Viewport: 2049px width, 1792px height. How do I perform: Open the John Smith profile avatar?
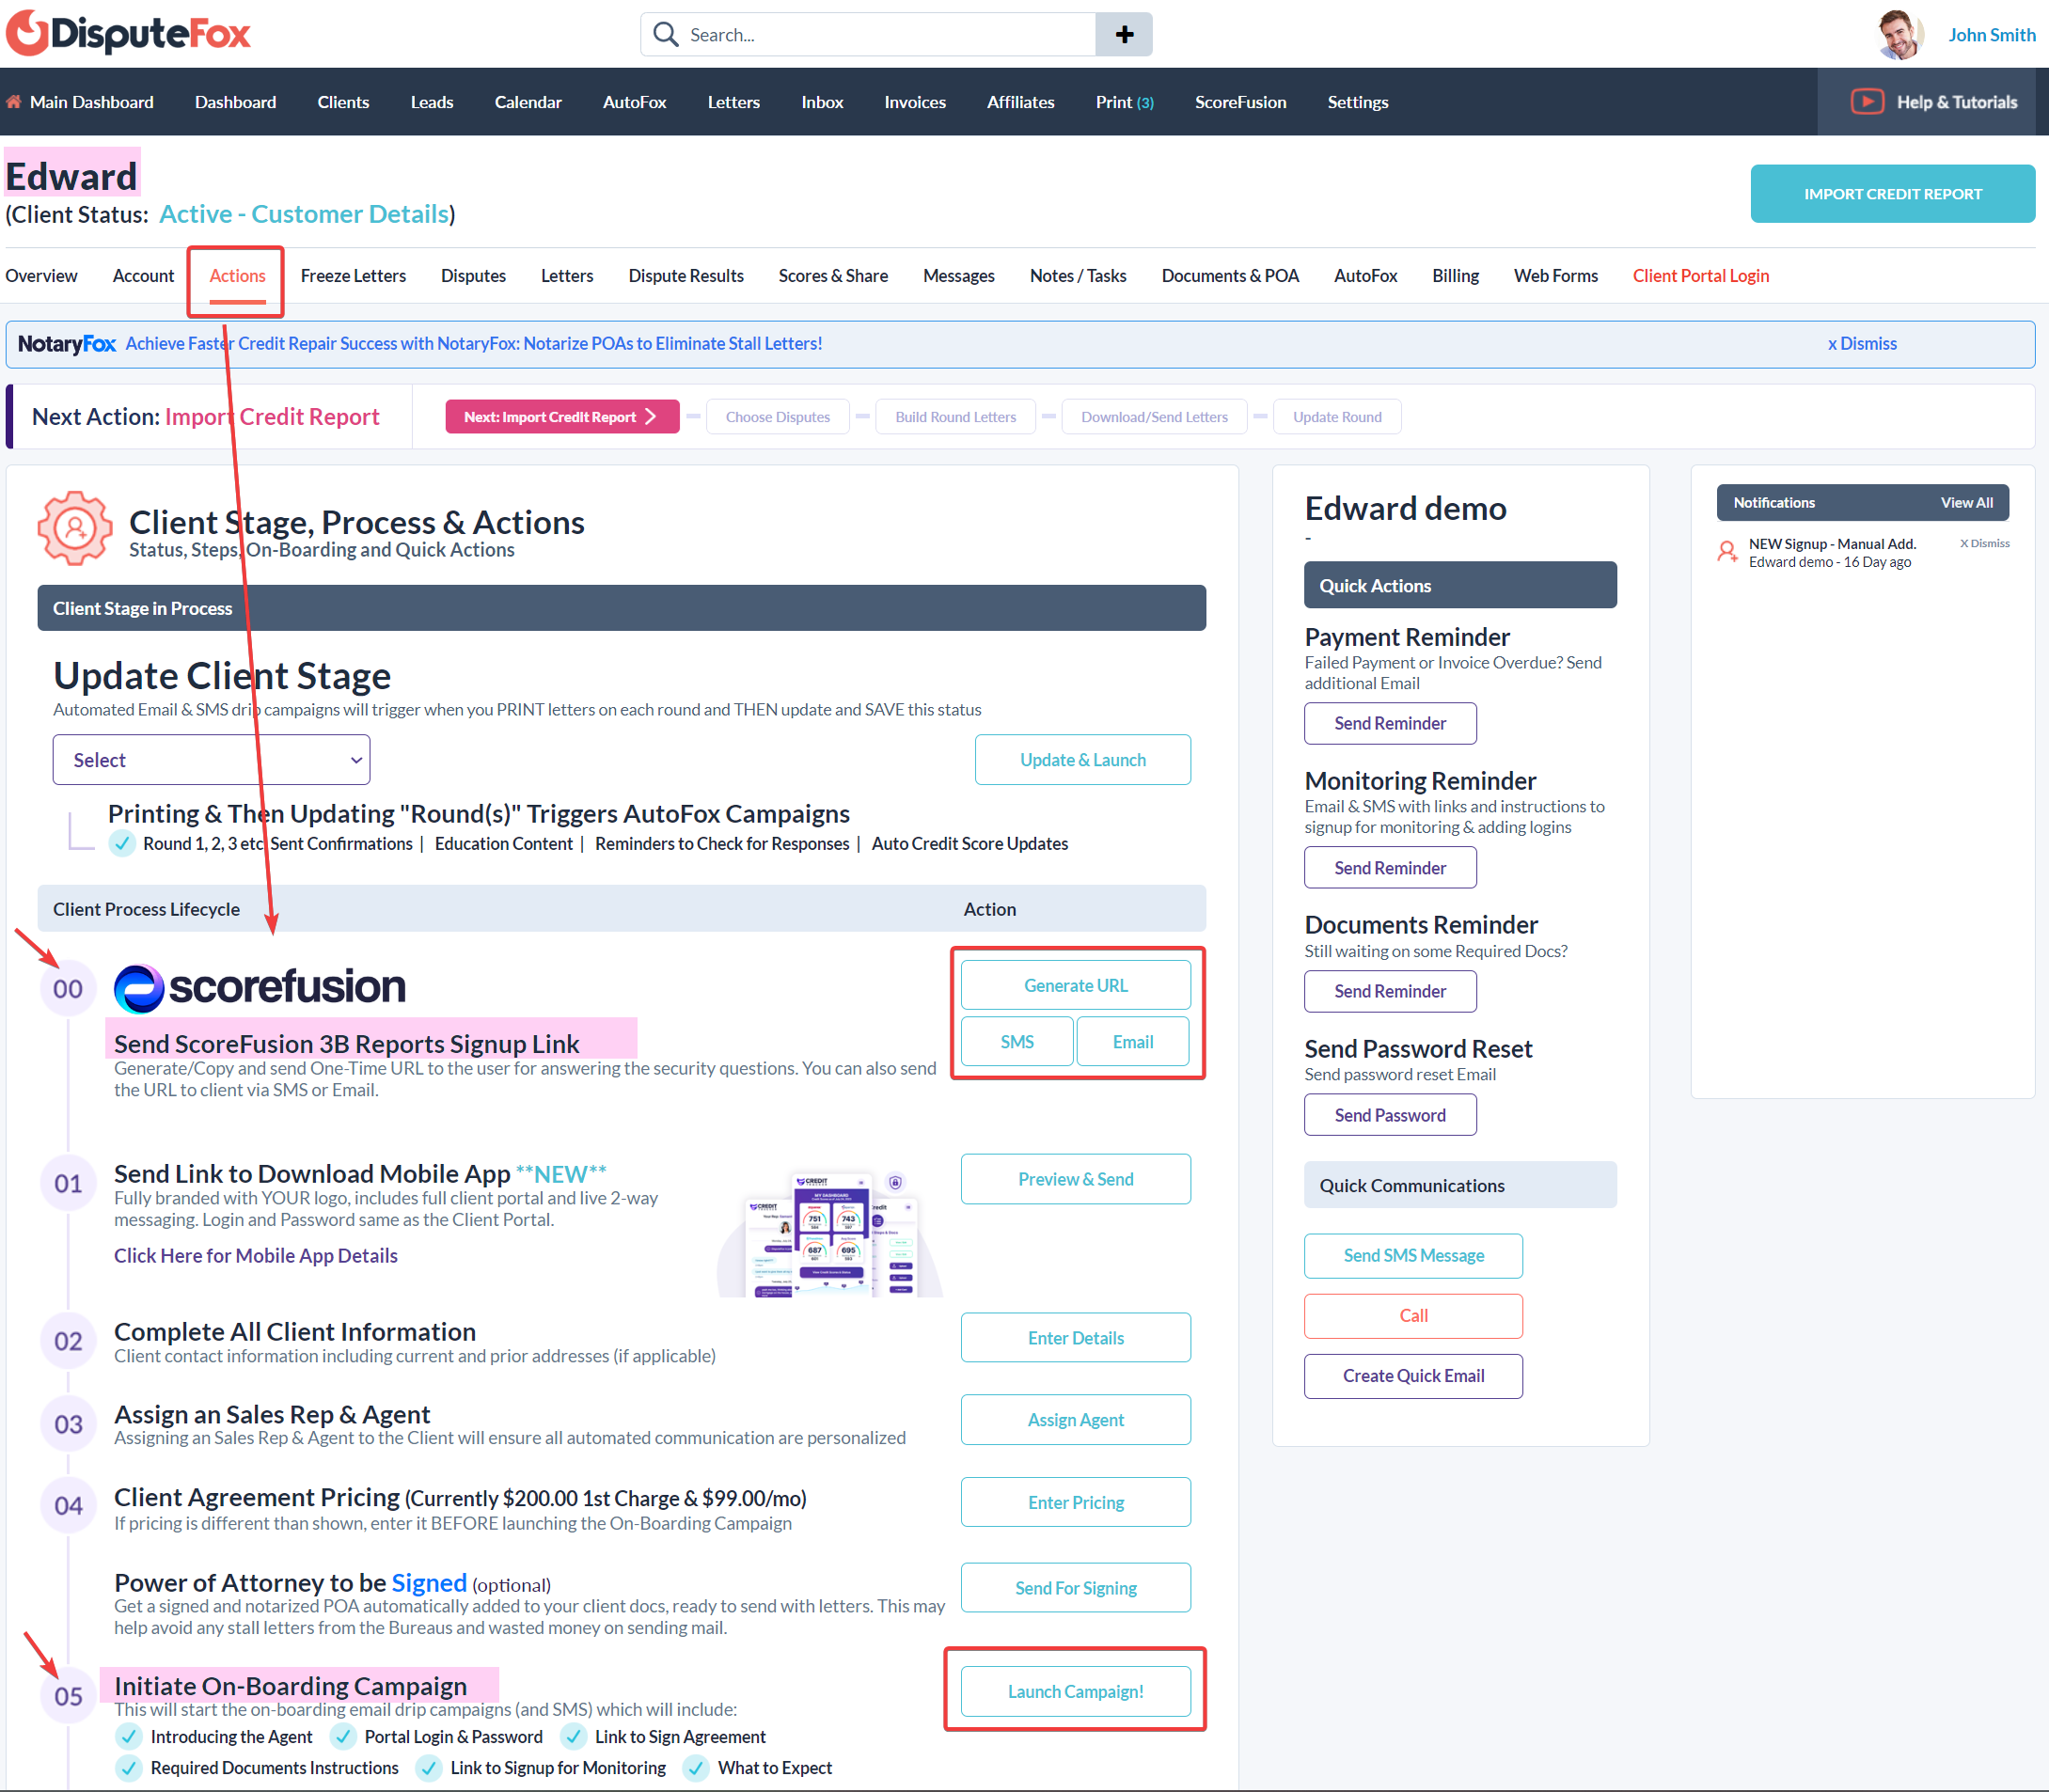(x=1899, y=34)
